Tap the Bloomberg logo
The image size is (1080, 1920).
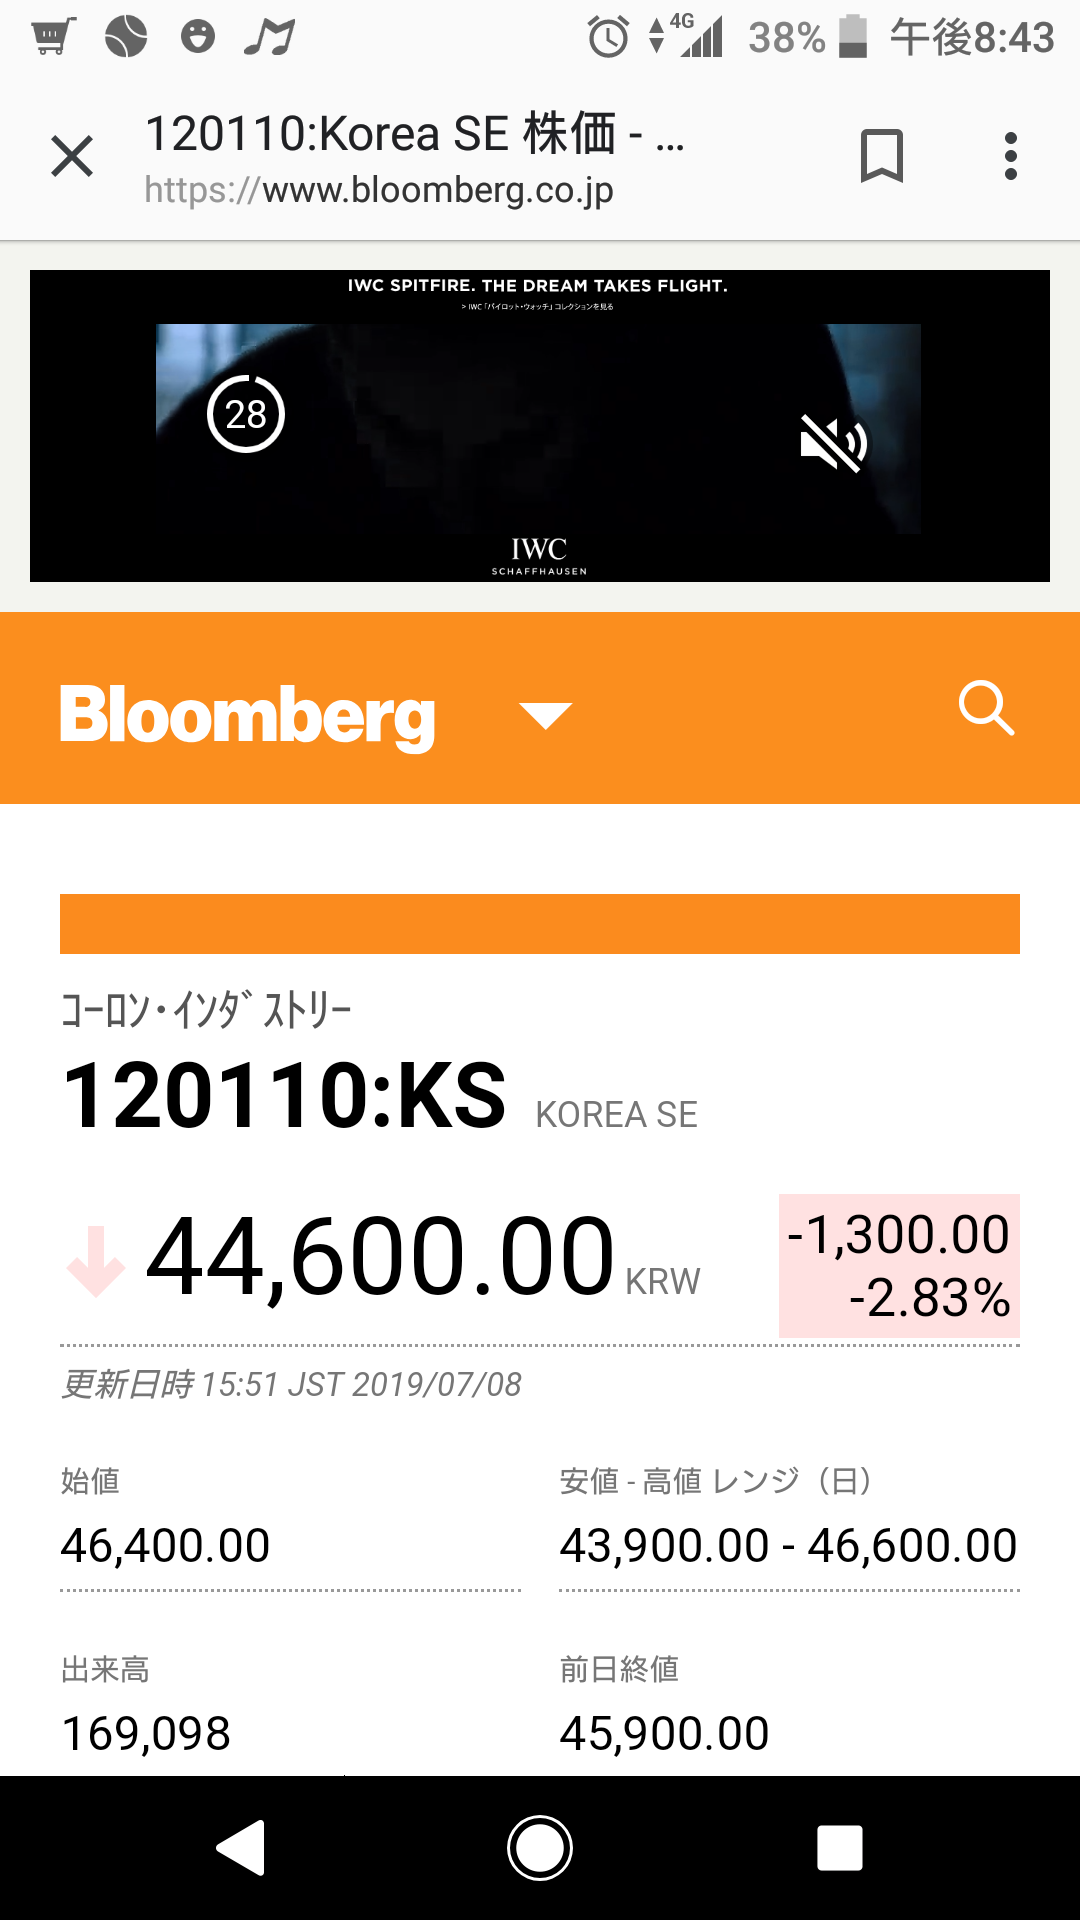tap(247, 715)
